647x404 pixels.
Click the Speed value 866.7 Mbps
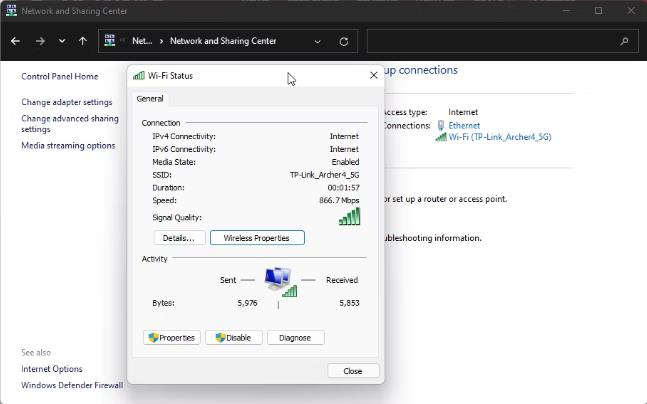tap(339, 201)
